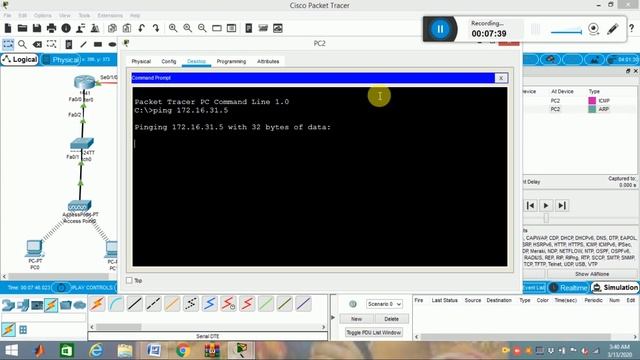Choose the Select tool

(8, 44)
